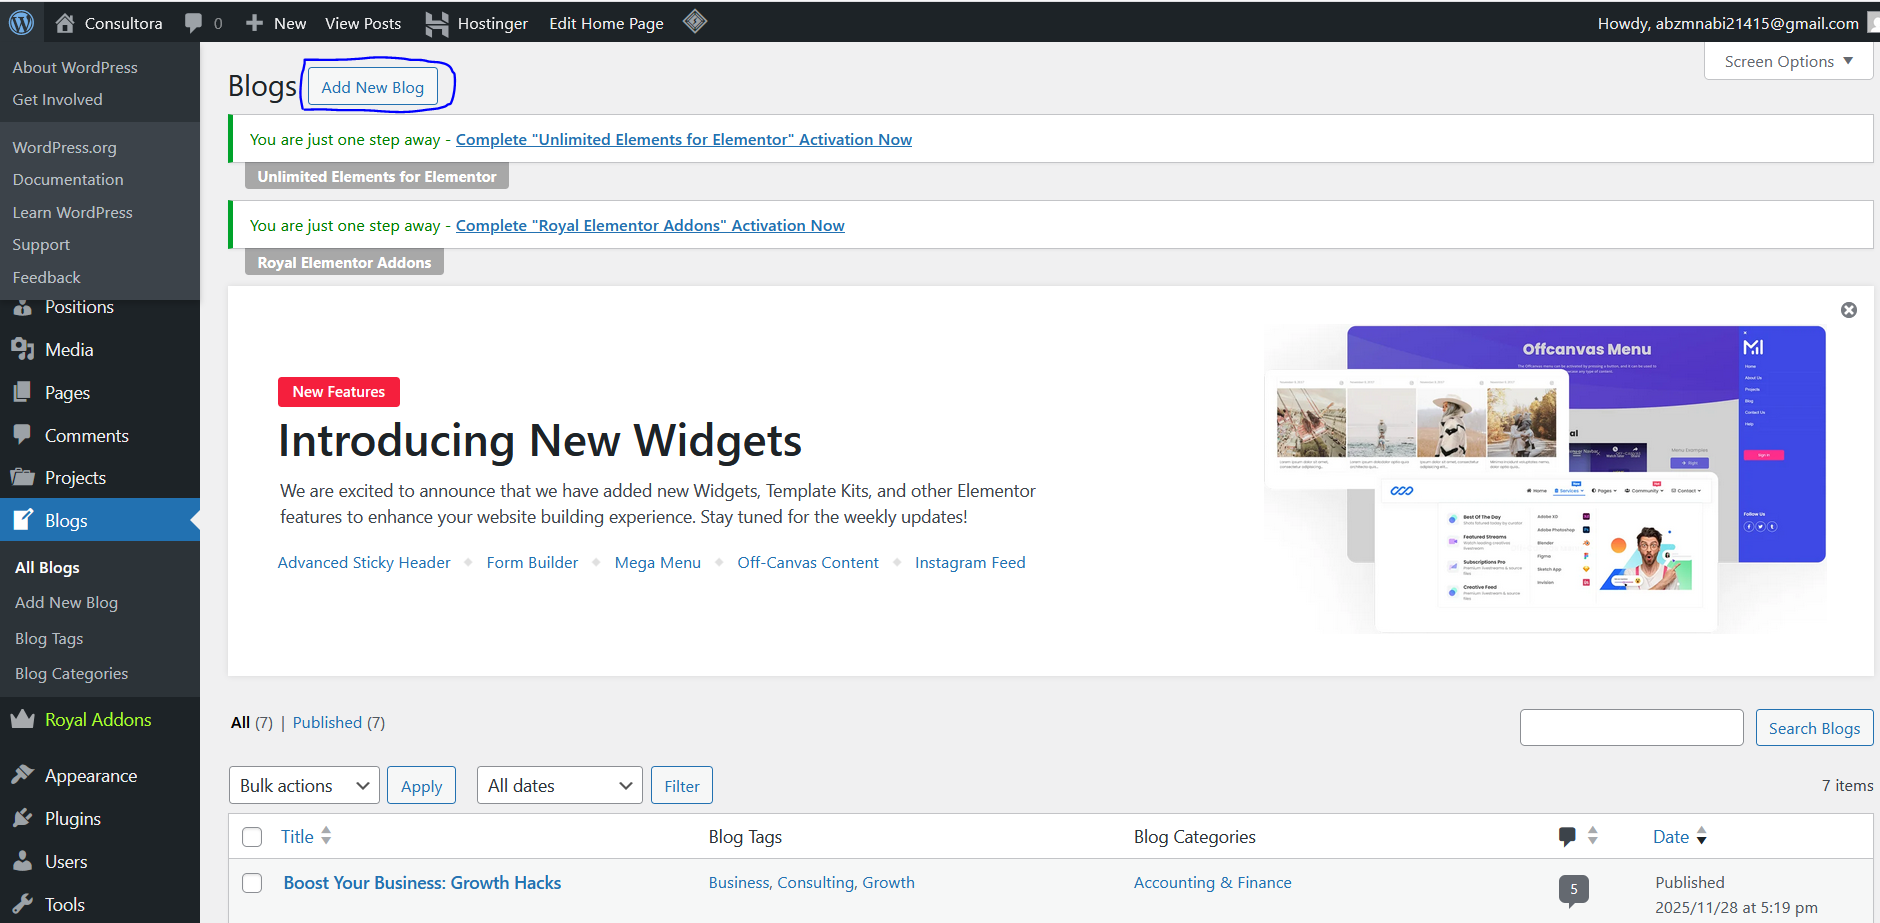This screenshot has height=923, width=1880.
Task: Select View Posts in the admin bar
Action: click(363, 22)
